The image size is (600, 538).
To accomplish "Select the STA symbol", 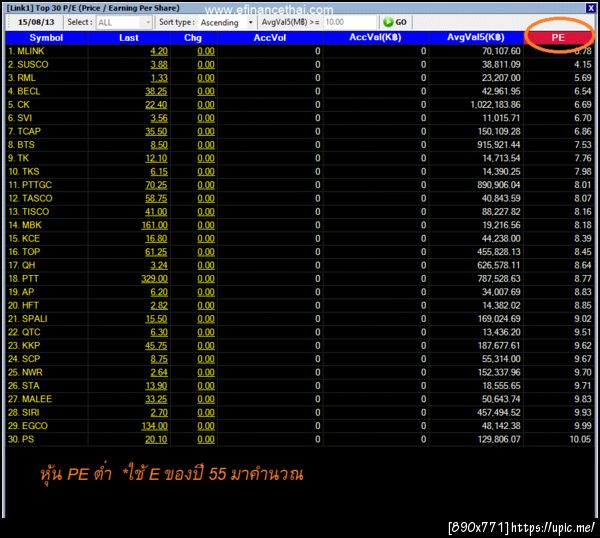I will pyautogui.click(x=31, y=386).
